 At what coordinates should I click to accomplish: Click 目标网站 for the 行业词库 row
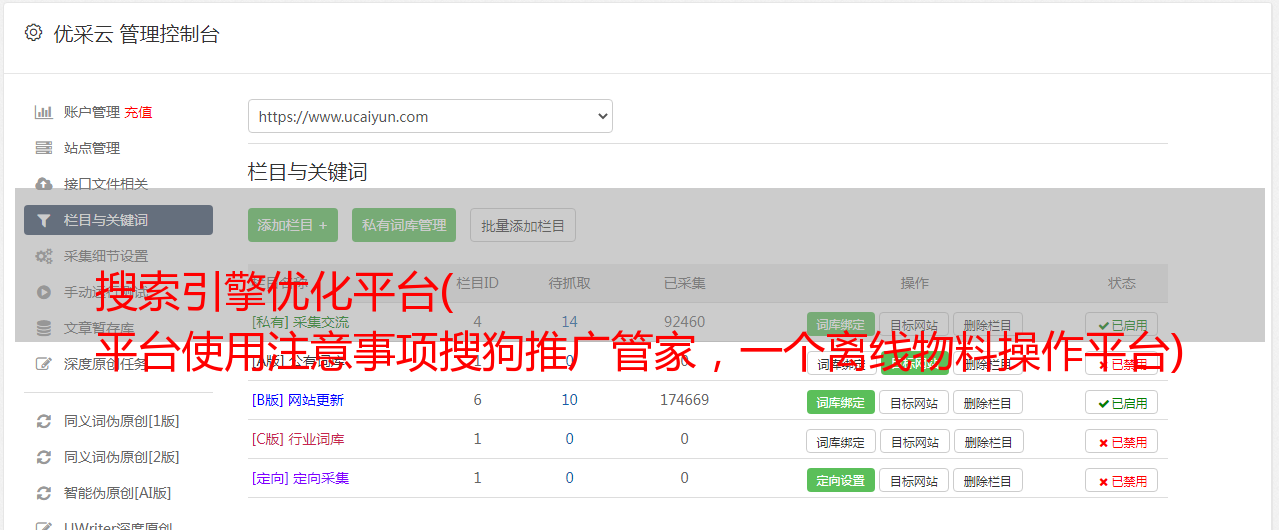point(914,442)
